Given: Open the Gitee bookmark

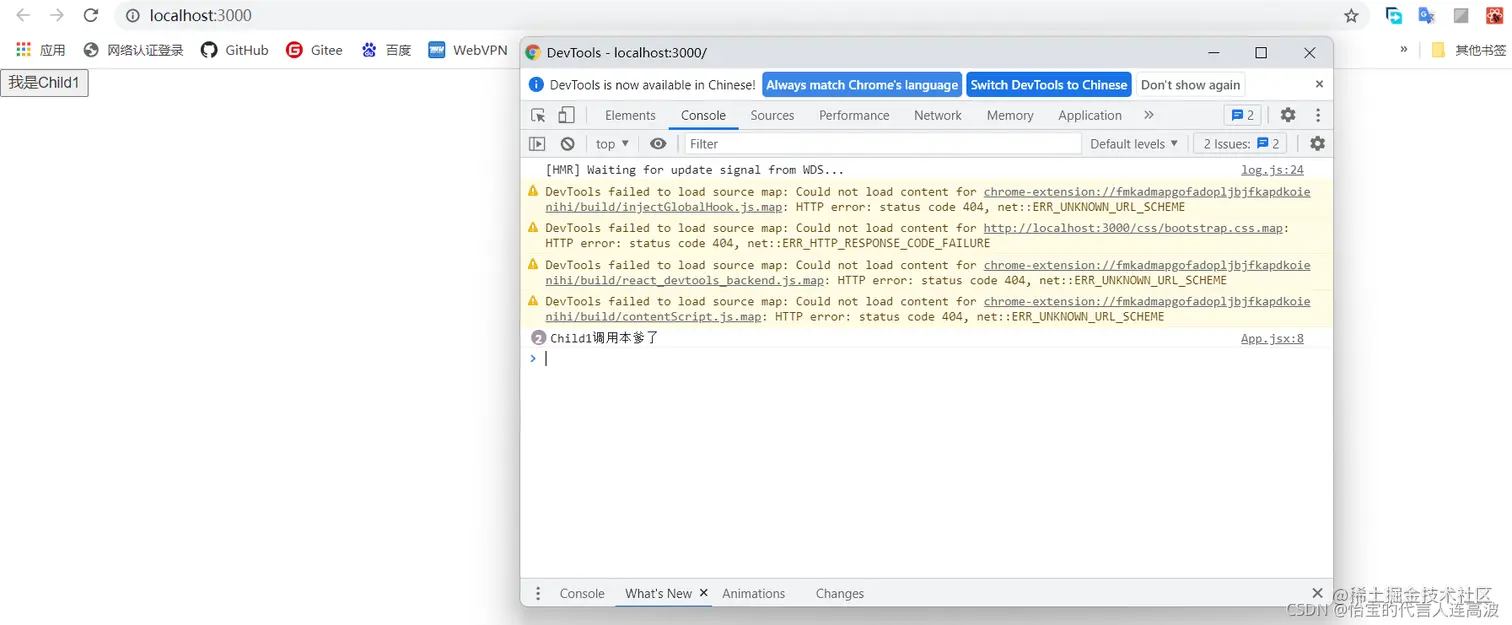Looking at the screenshot, I should pyautogui.click(x=314, y=50).
